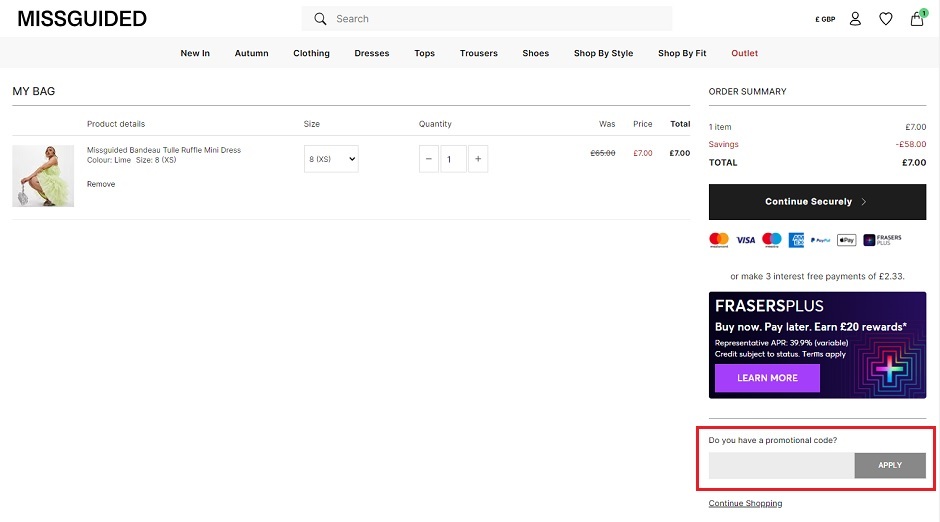Click the lime dress product thumbnail
Screen dimensions: 940x522
43,176
